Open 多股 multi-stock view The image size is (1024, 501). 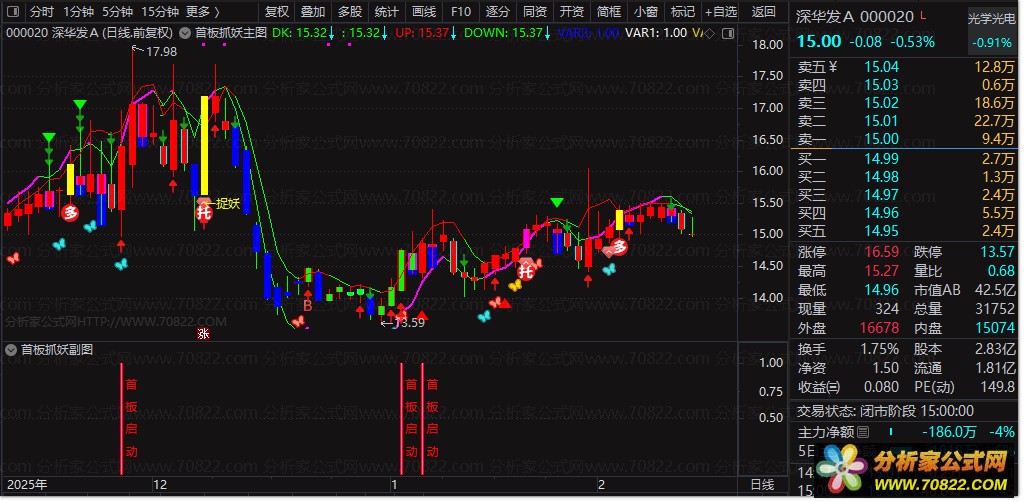pos(350,11)
